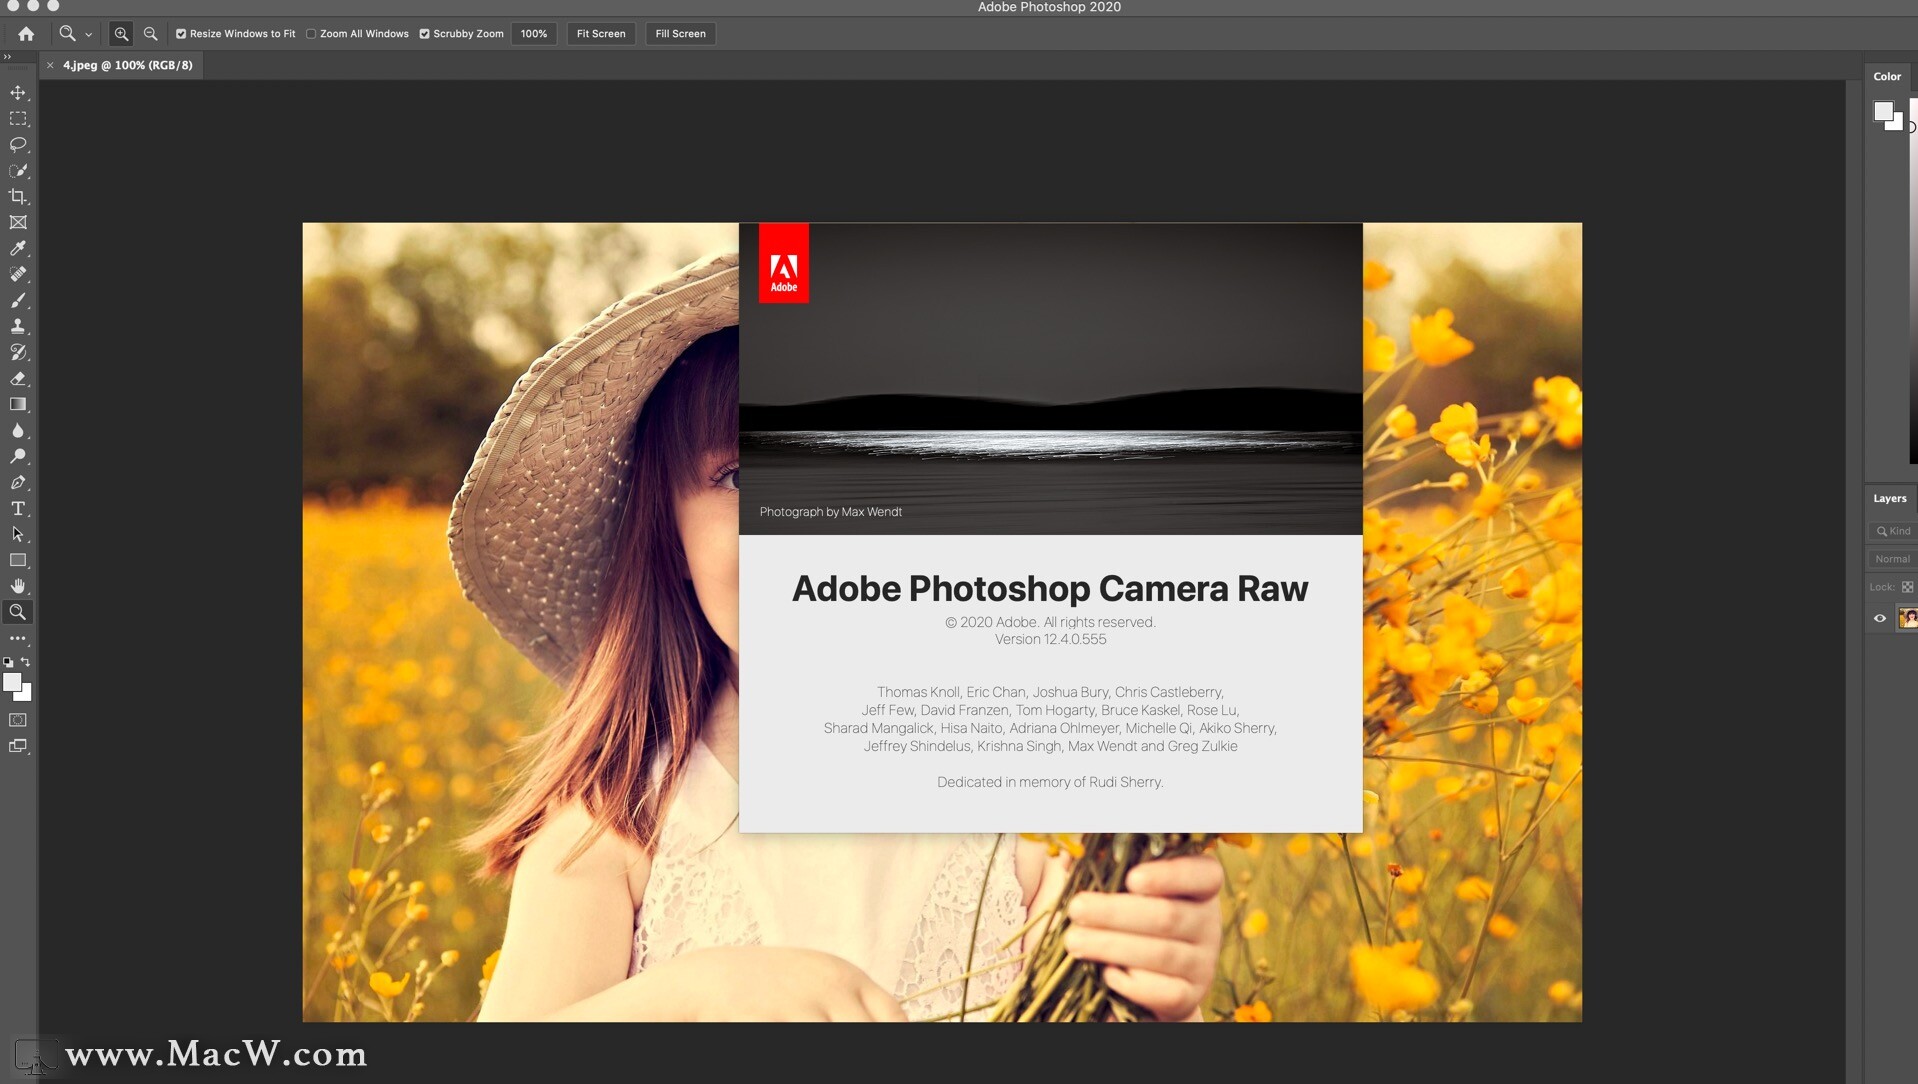Image resolution: width=1918 pixels, height=1084 pixels.
Task: Reset default foreground and background colors
Action: 8,662
